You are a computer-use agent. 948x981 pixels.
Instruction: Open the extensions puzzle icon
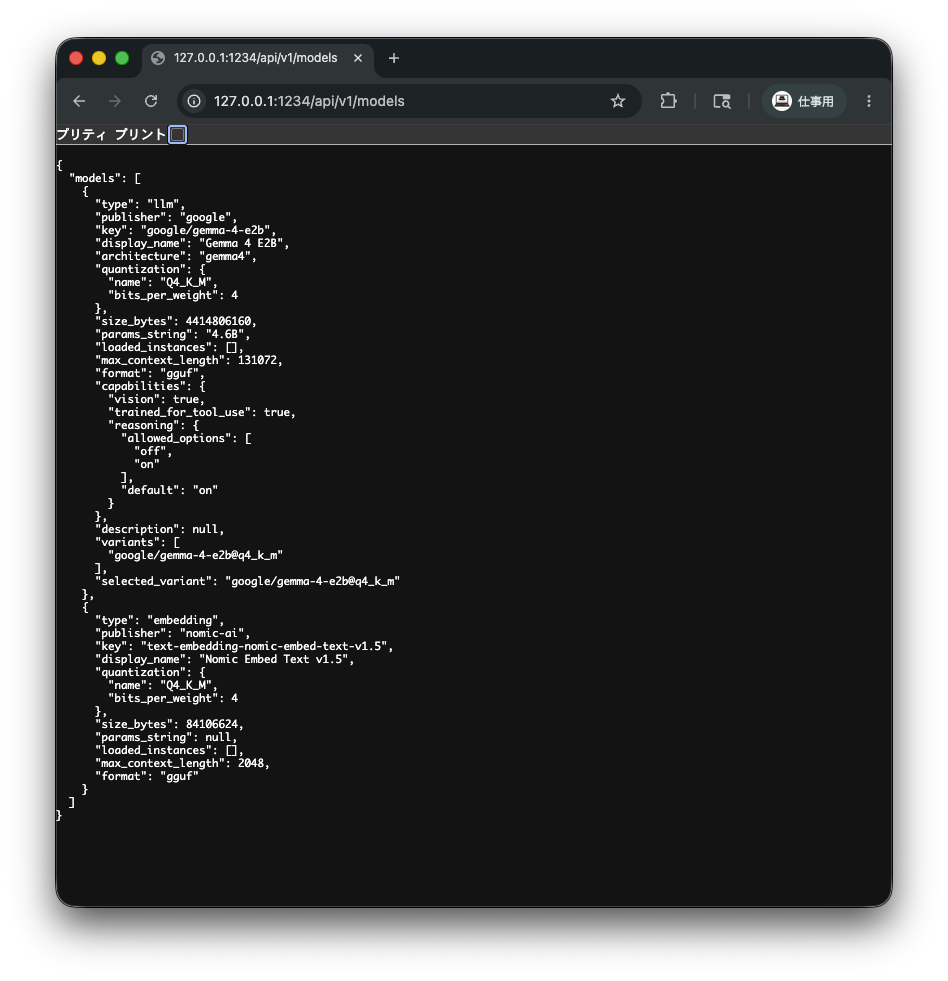point(668,101)
